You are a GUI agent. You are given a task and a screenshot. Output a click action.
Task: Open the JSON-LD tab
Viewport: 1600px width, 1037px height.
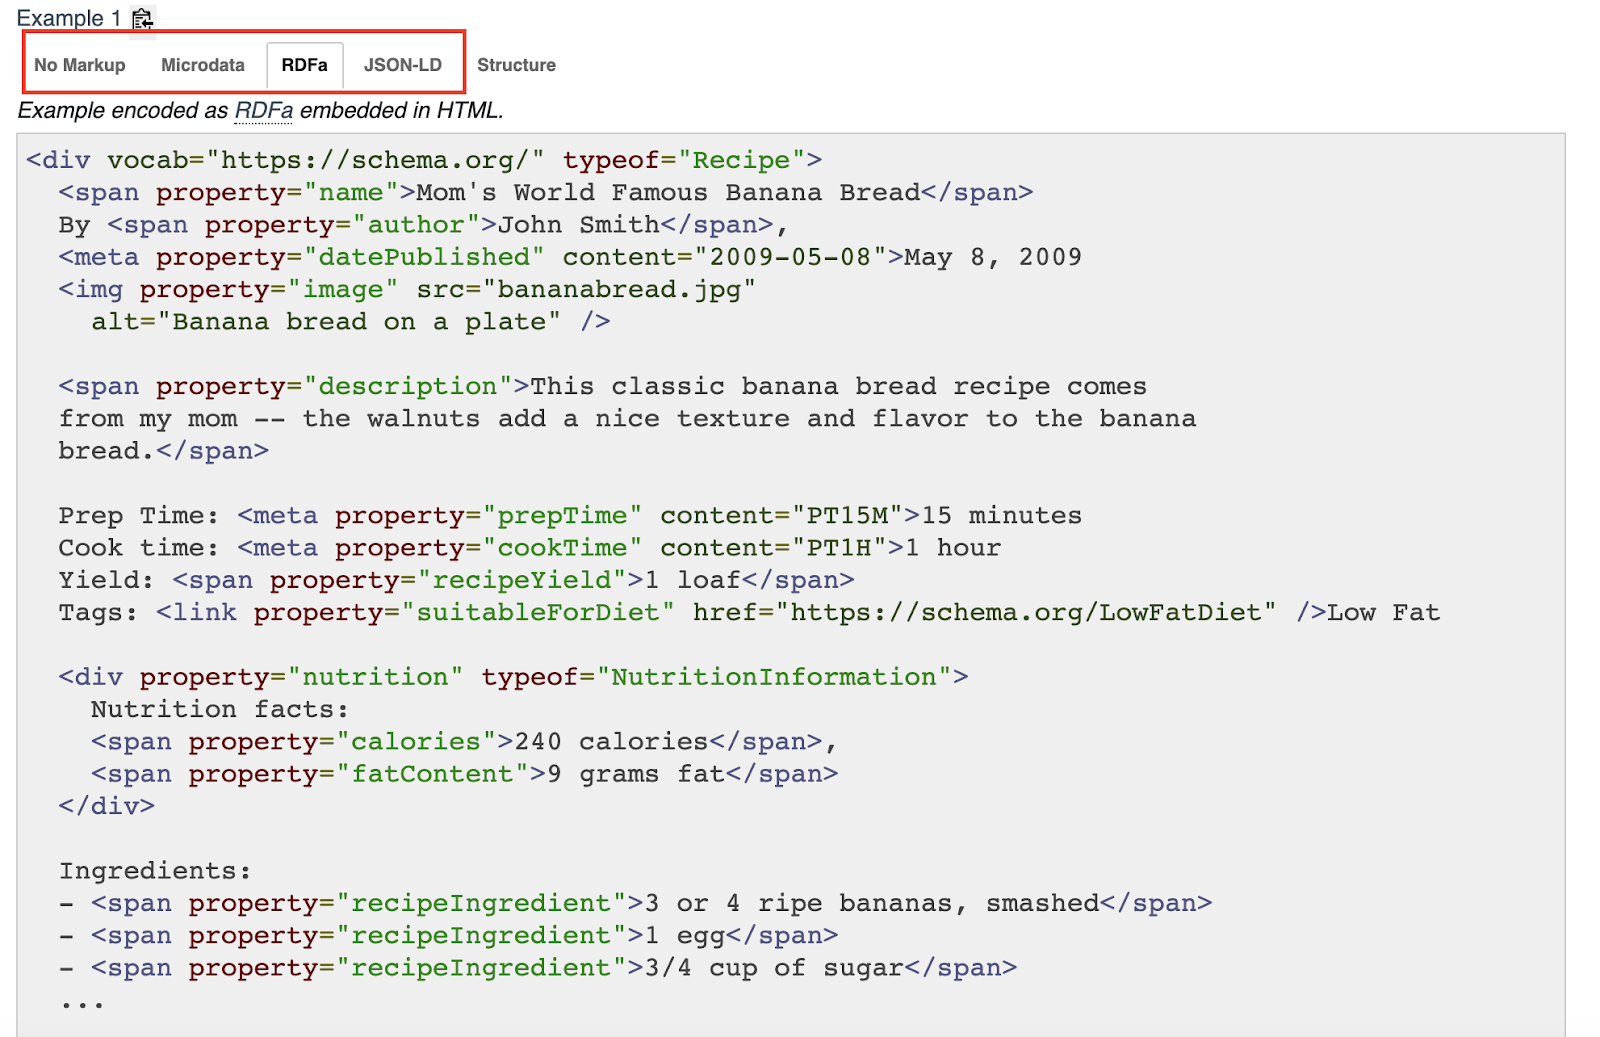(403, 64)
